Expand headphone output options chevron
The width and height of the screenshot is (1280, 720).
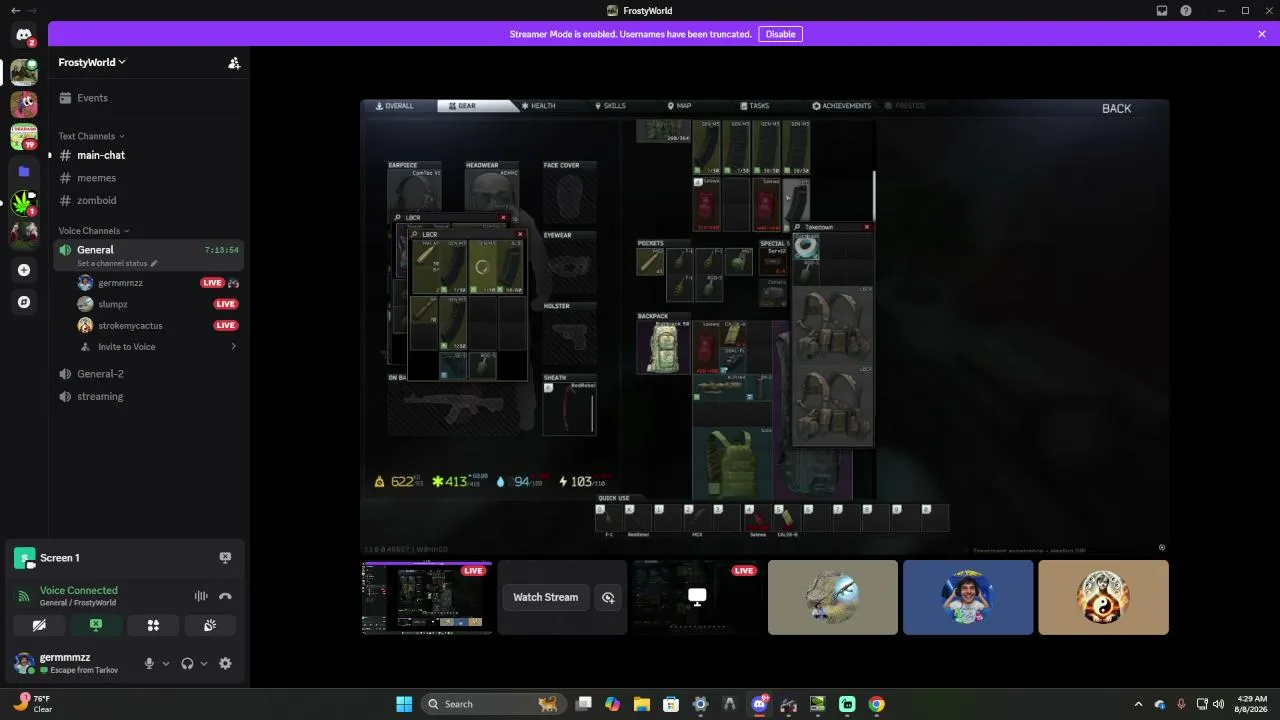tap(204, 663)
